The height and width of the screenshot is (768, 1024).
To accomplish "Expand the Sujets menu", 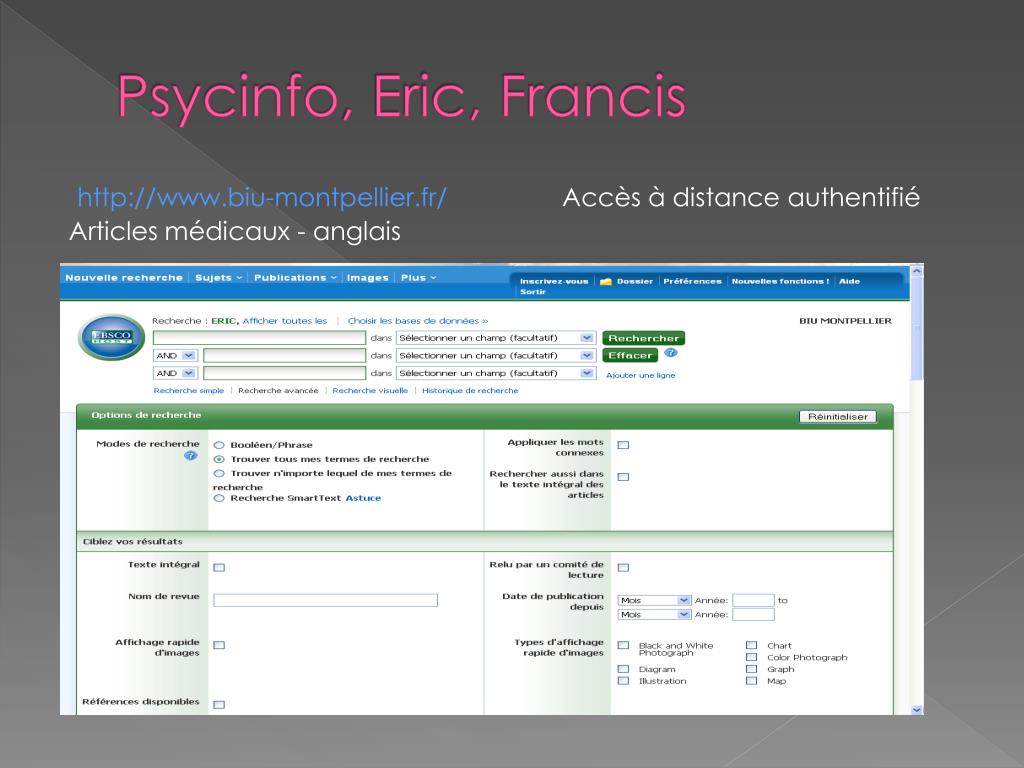I will 219,278.
